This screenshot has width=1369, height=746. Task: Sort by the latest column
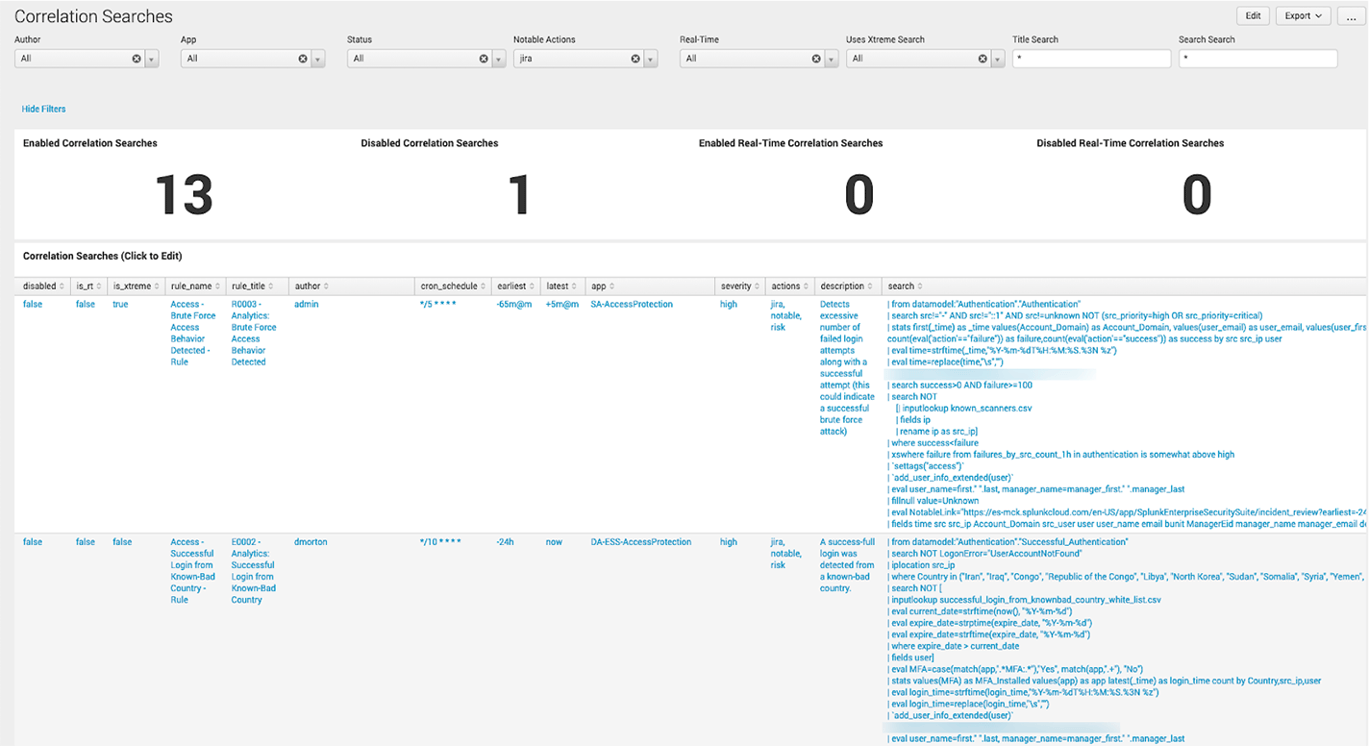[x=563, y=286]
